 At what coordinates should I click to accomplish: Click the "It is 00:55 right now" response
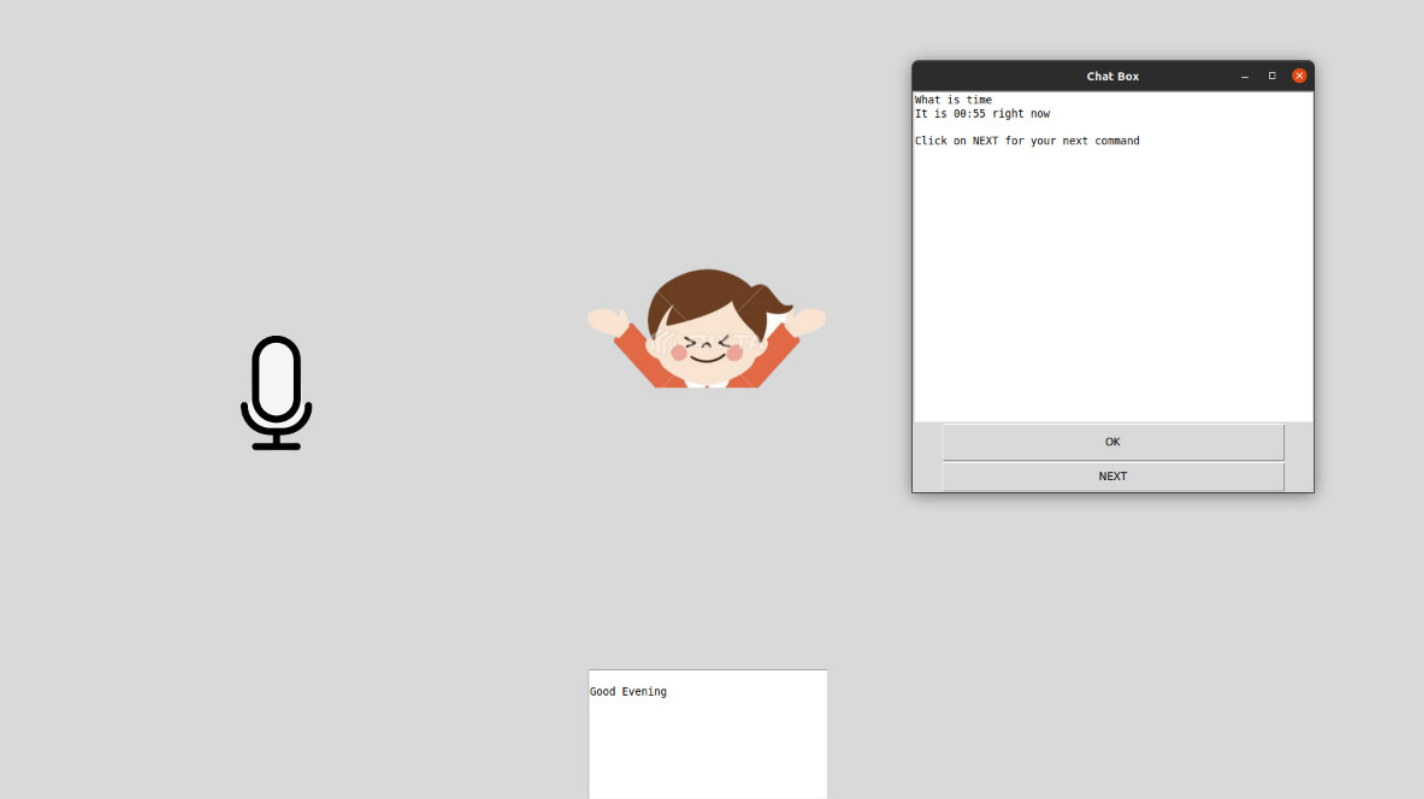(982, 114)
